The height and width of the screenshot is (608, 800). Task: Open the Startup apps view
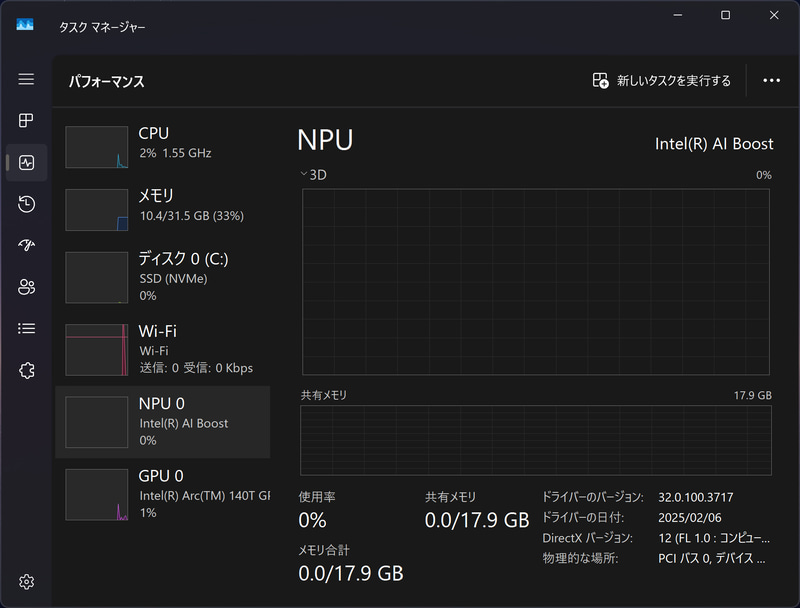25,244
